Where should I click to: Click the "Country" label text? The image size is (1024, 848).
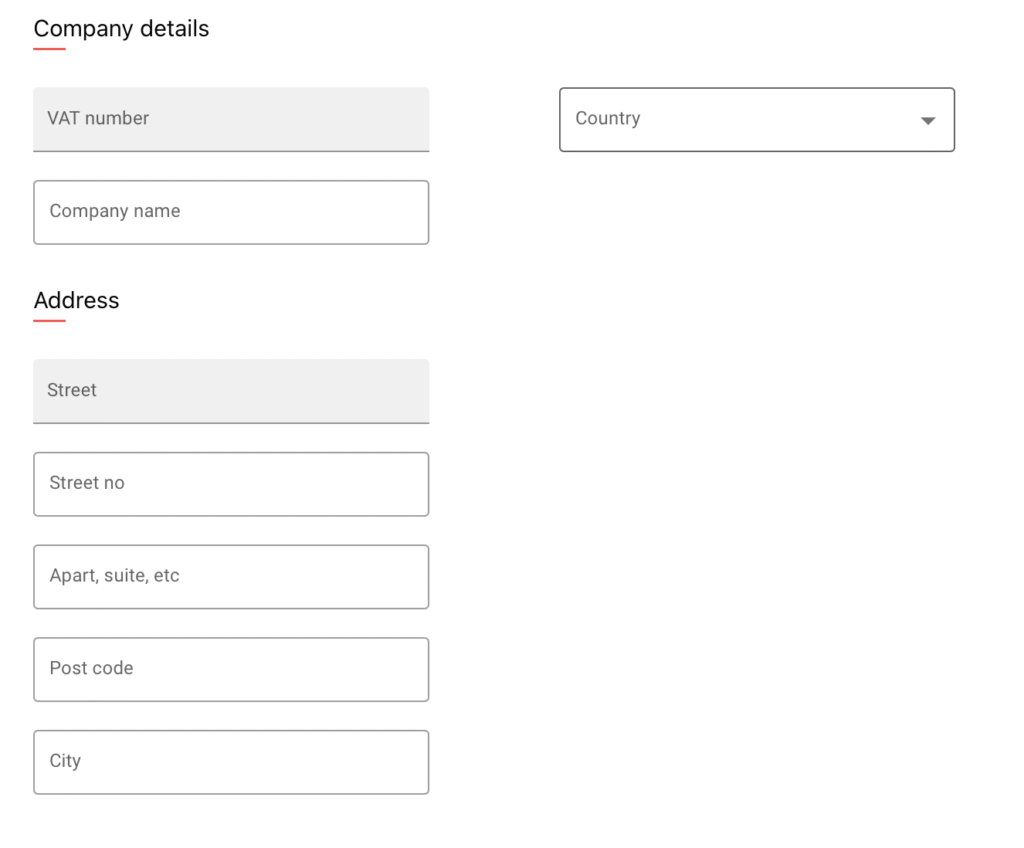tap(607, 118)
